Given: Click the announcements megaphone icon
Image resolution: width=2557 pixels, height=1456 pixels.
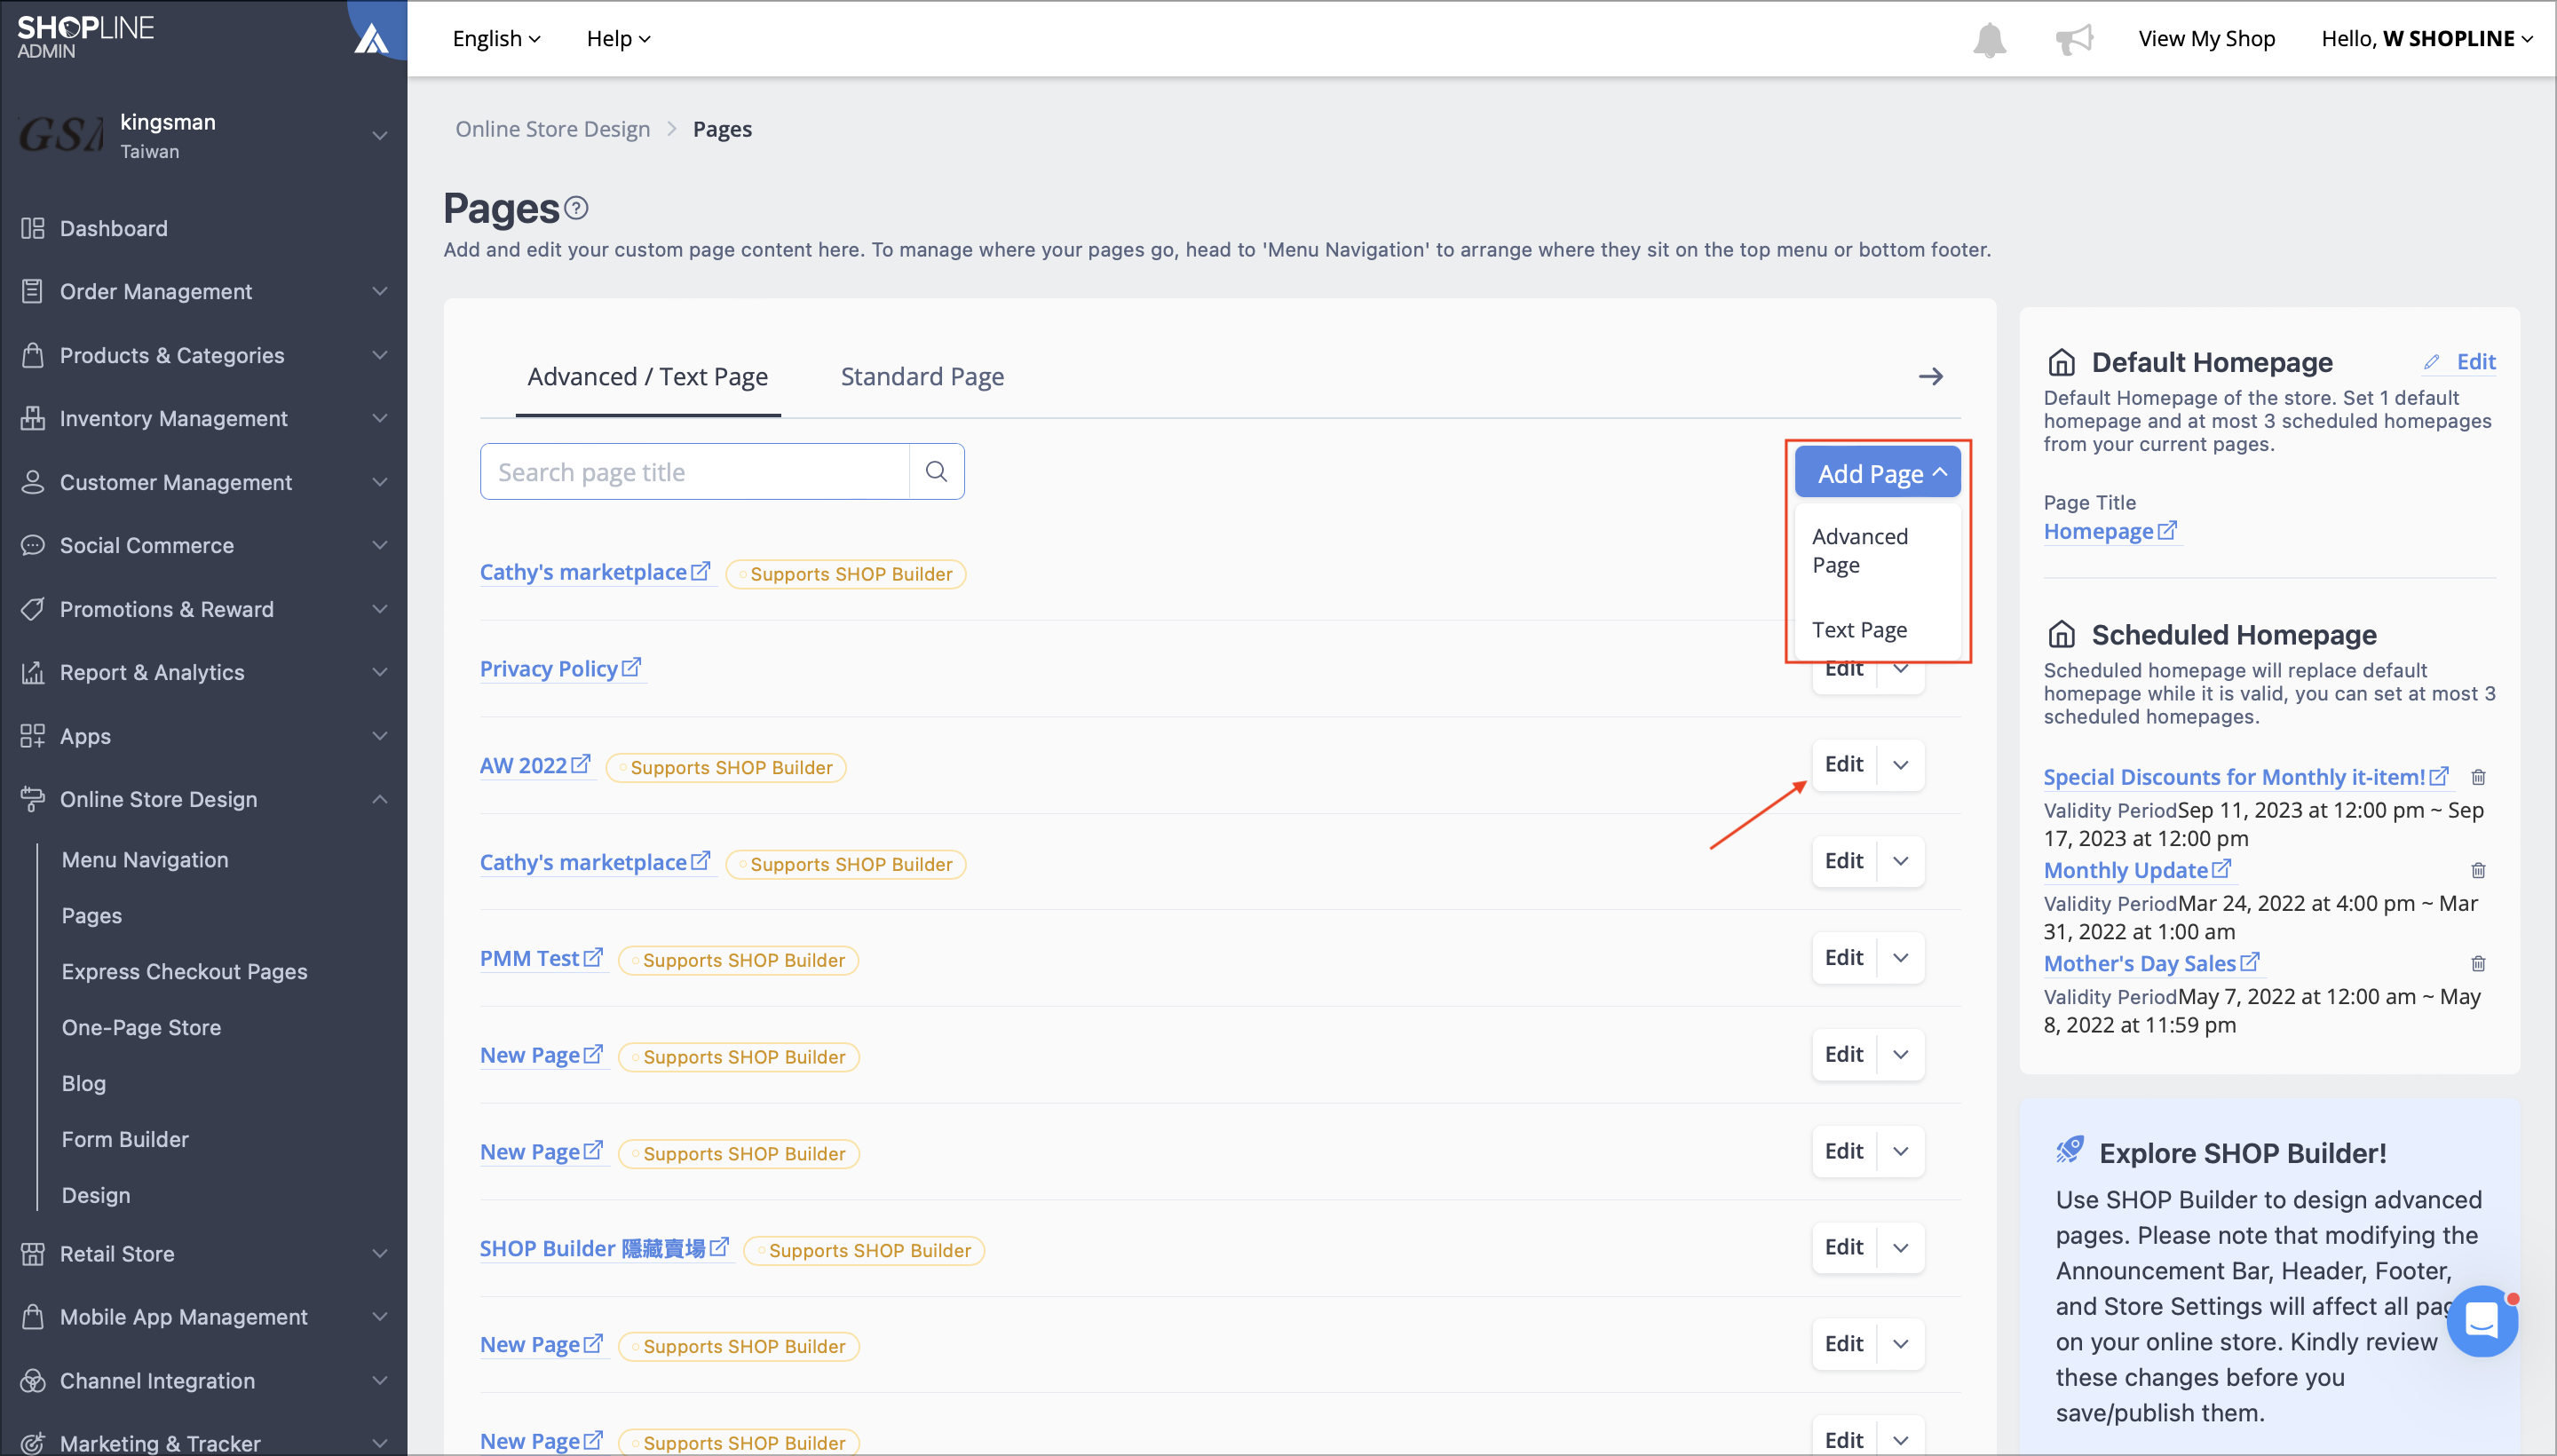Looking at the screenshot, I should [x=2074, y=39].
